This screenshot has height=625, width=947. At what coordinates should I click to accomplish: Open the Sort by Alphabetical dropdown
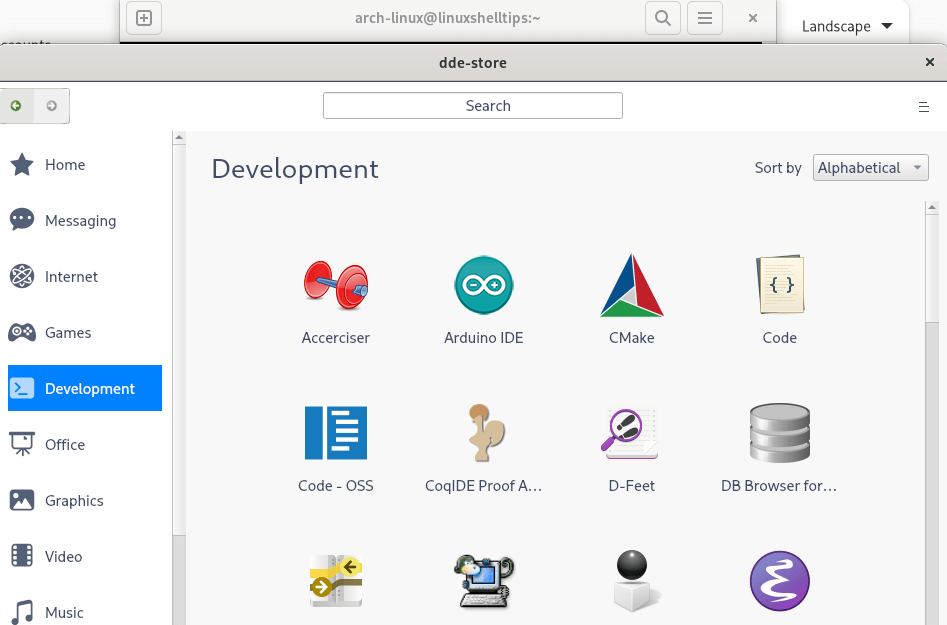click(870, 167)
